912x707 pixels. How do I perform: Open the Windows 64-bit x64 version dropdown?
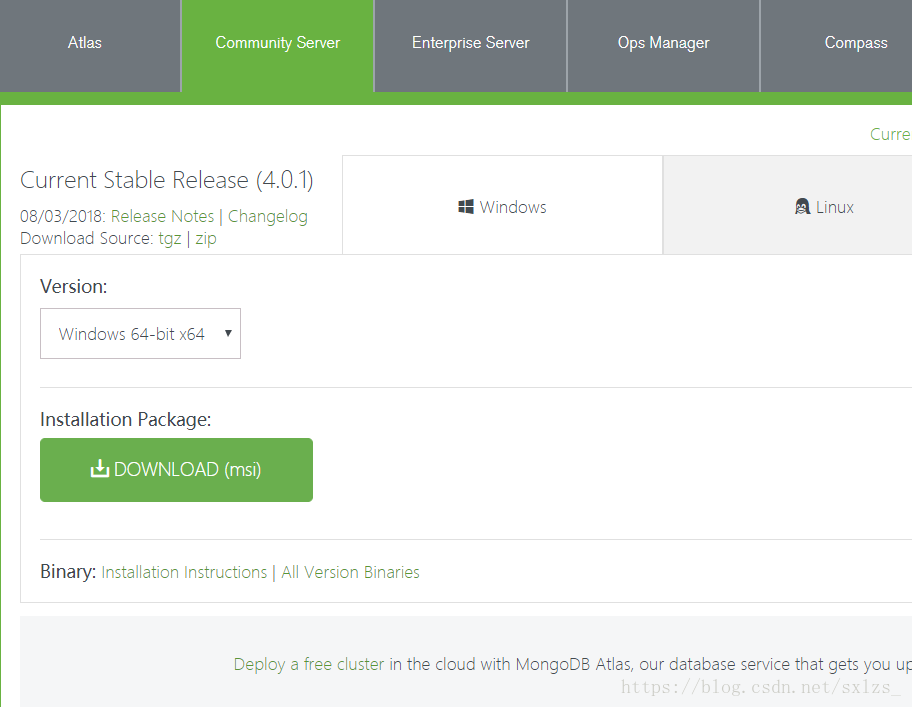tap(140, 334)
